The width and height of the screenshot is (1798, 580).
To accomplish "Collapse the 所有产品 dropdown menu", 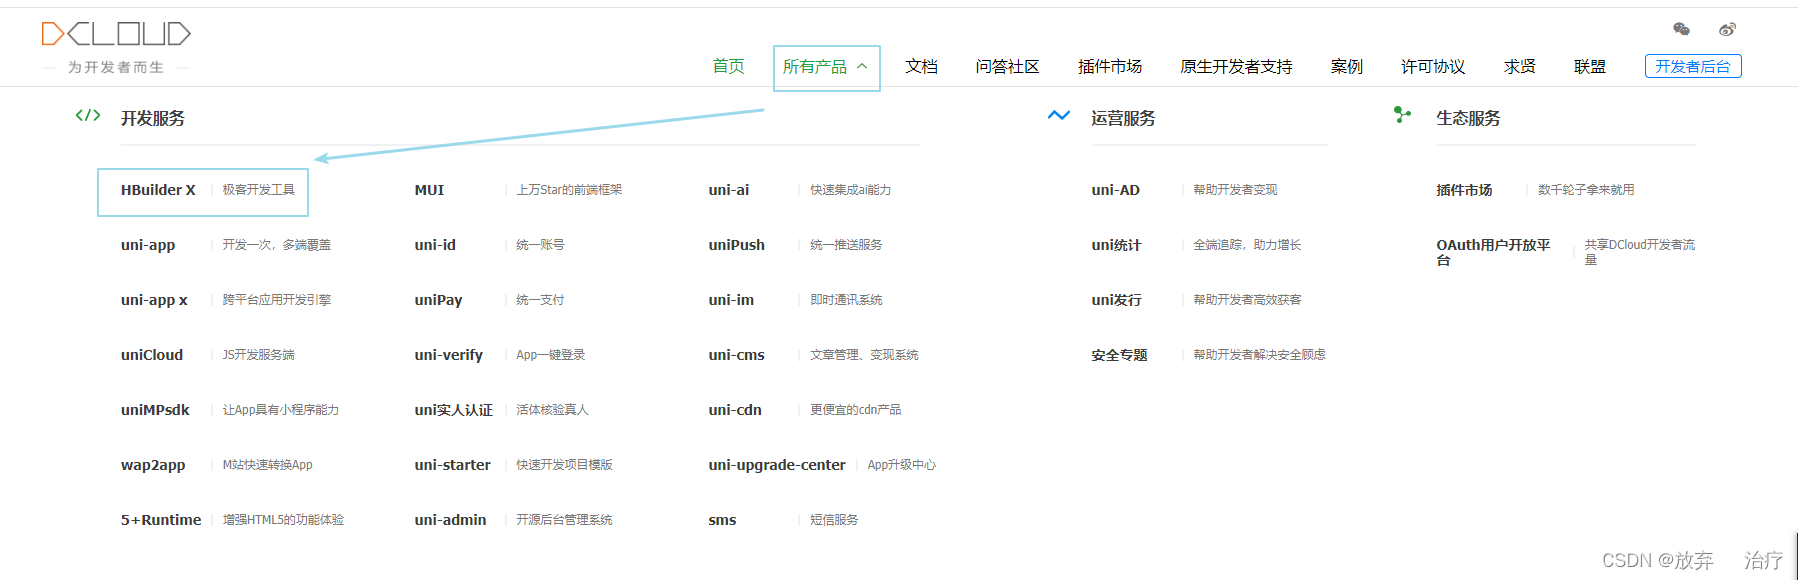I will (x=826, y=67).
